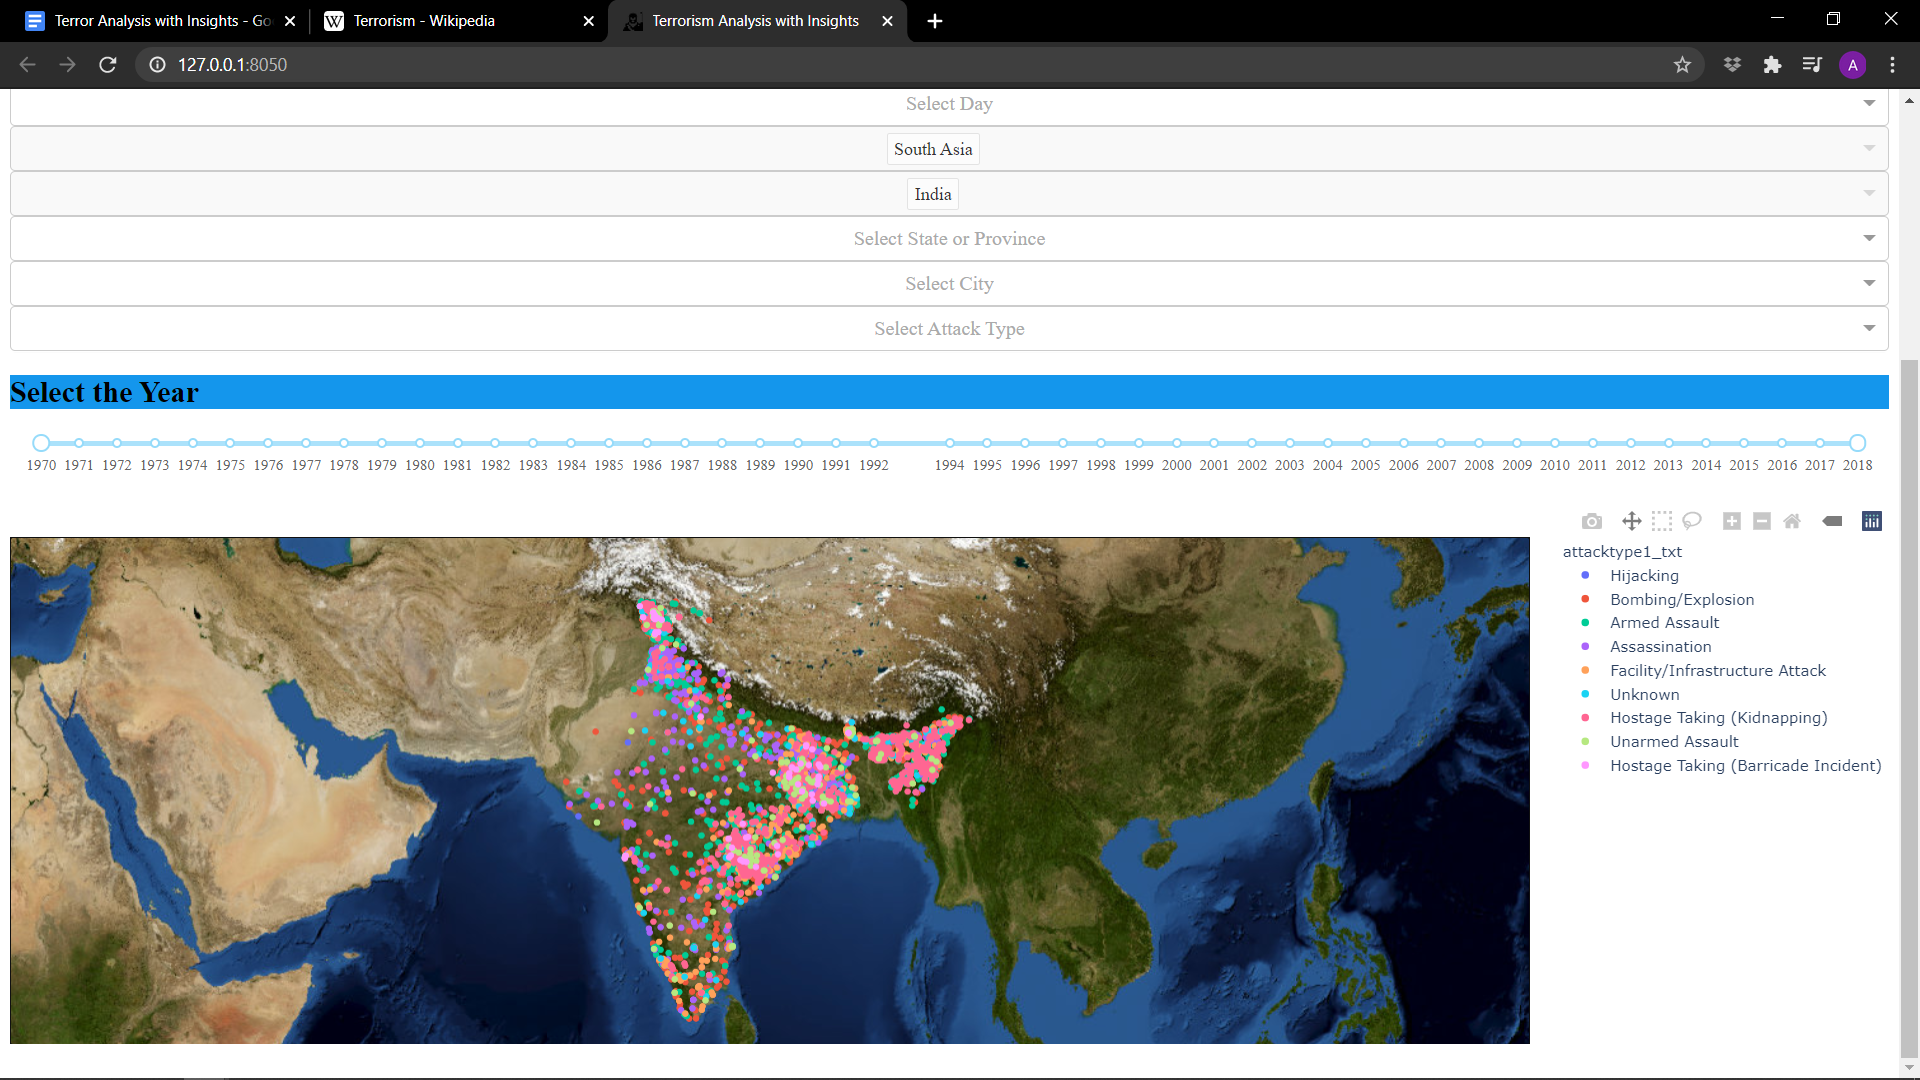Image resolution: width=1920 pixels, height=1080 pixels.
Task: Zoom in on the map plot
Action: coord(1731,521)
